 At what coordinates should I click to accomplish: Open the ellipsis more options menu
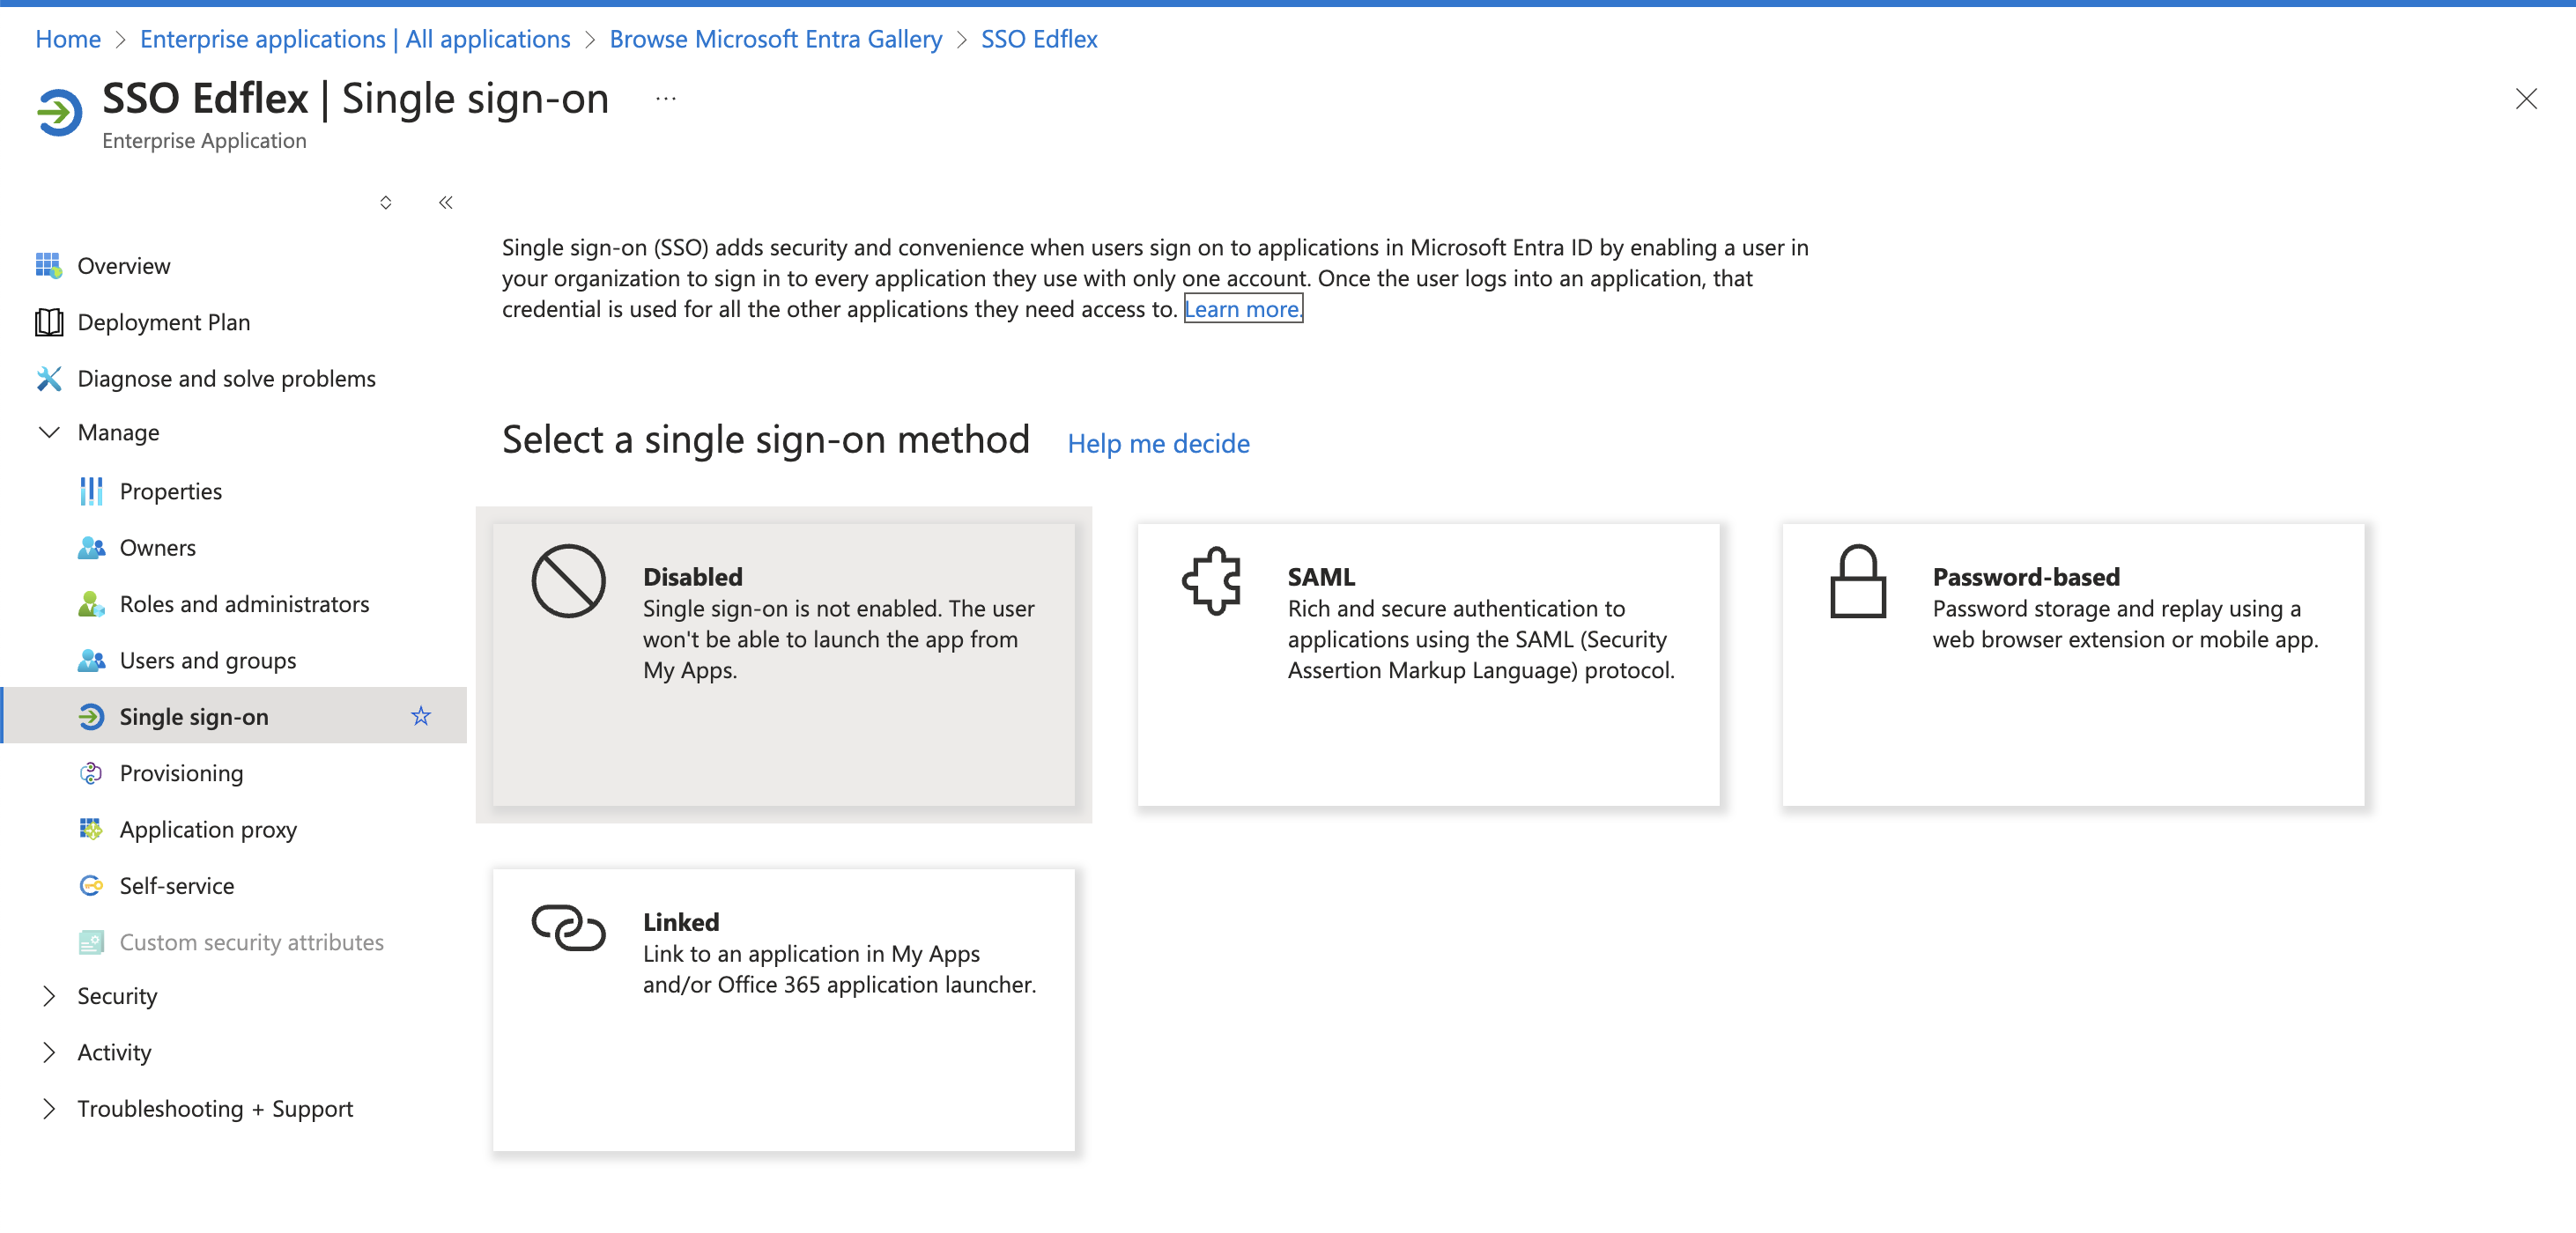666,99
